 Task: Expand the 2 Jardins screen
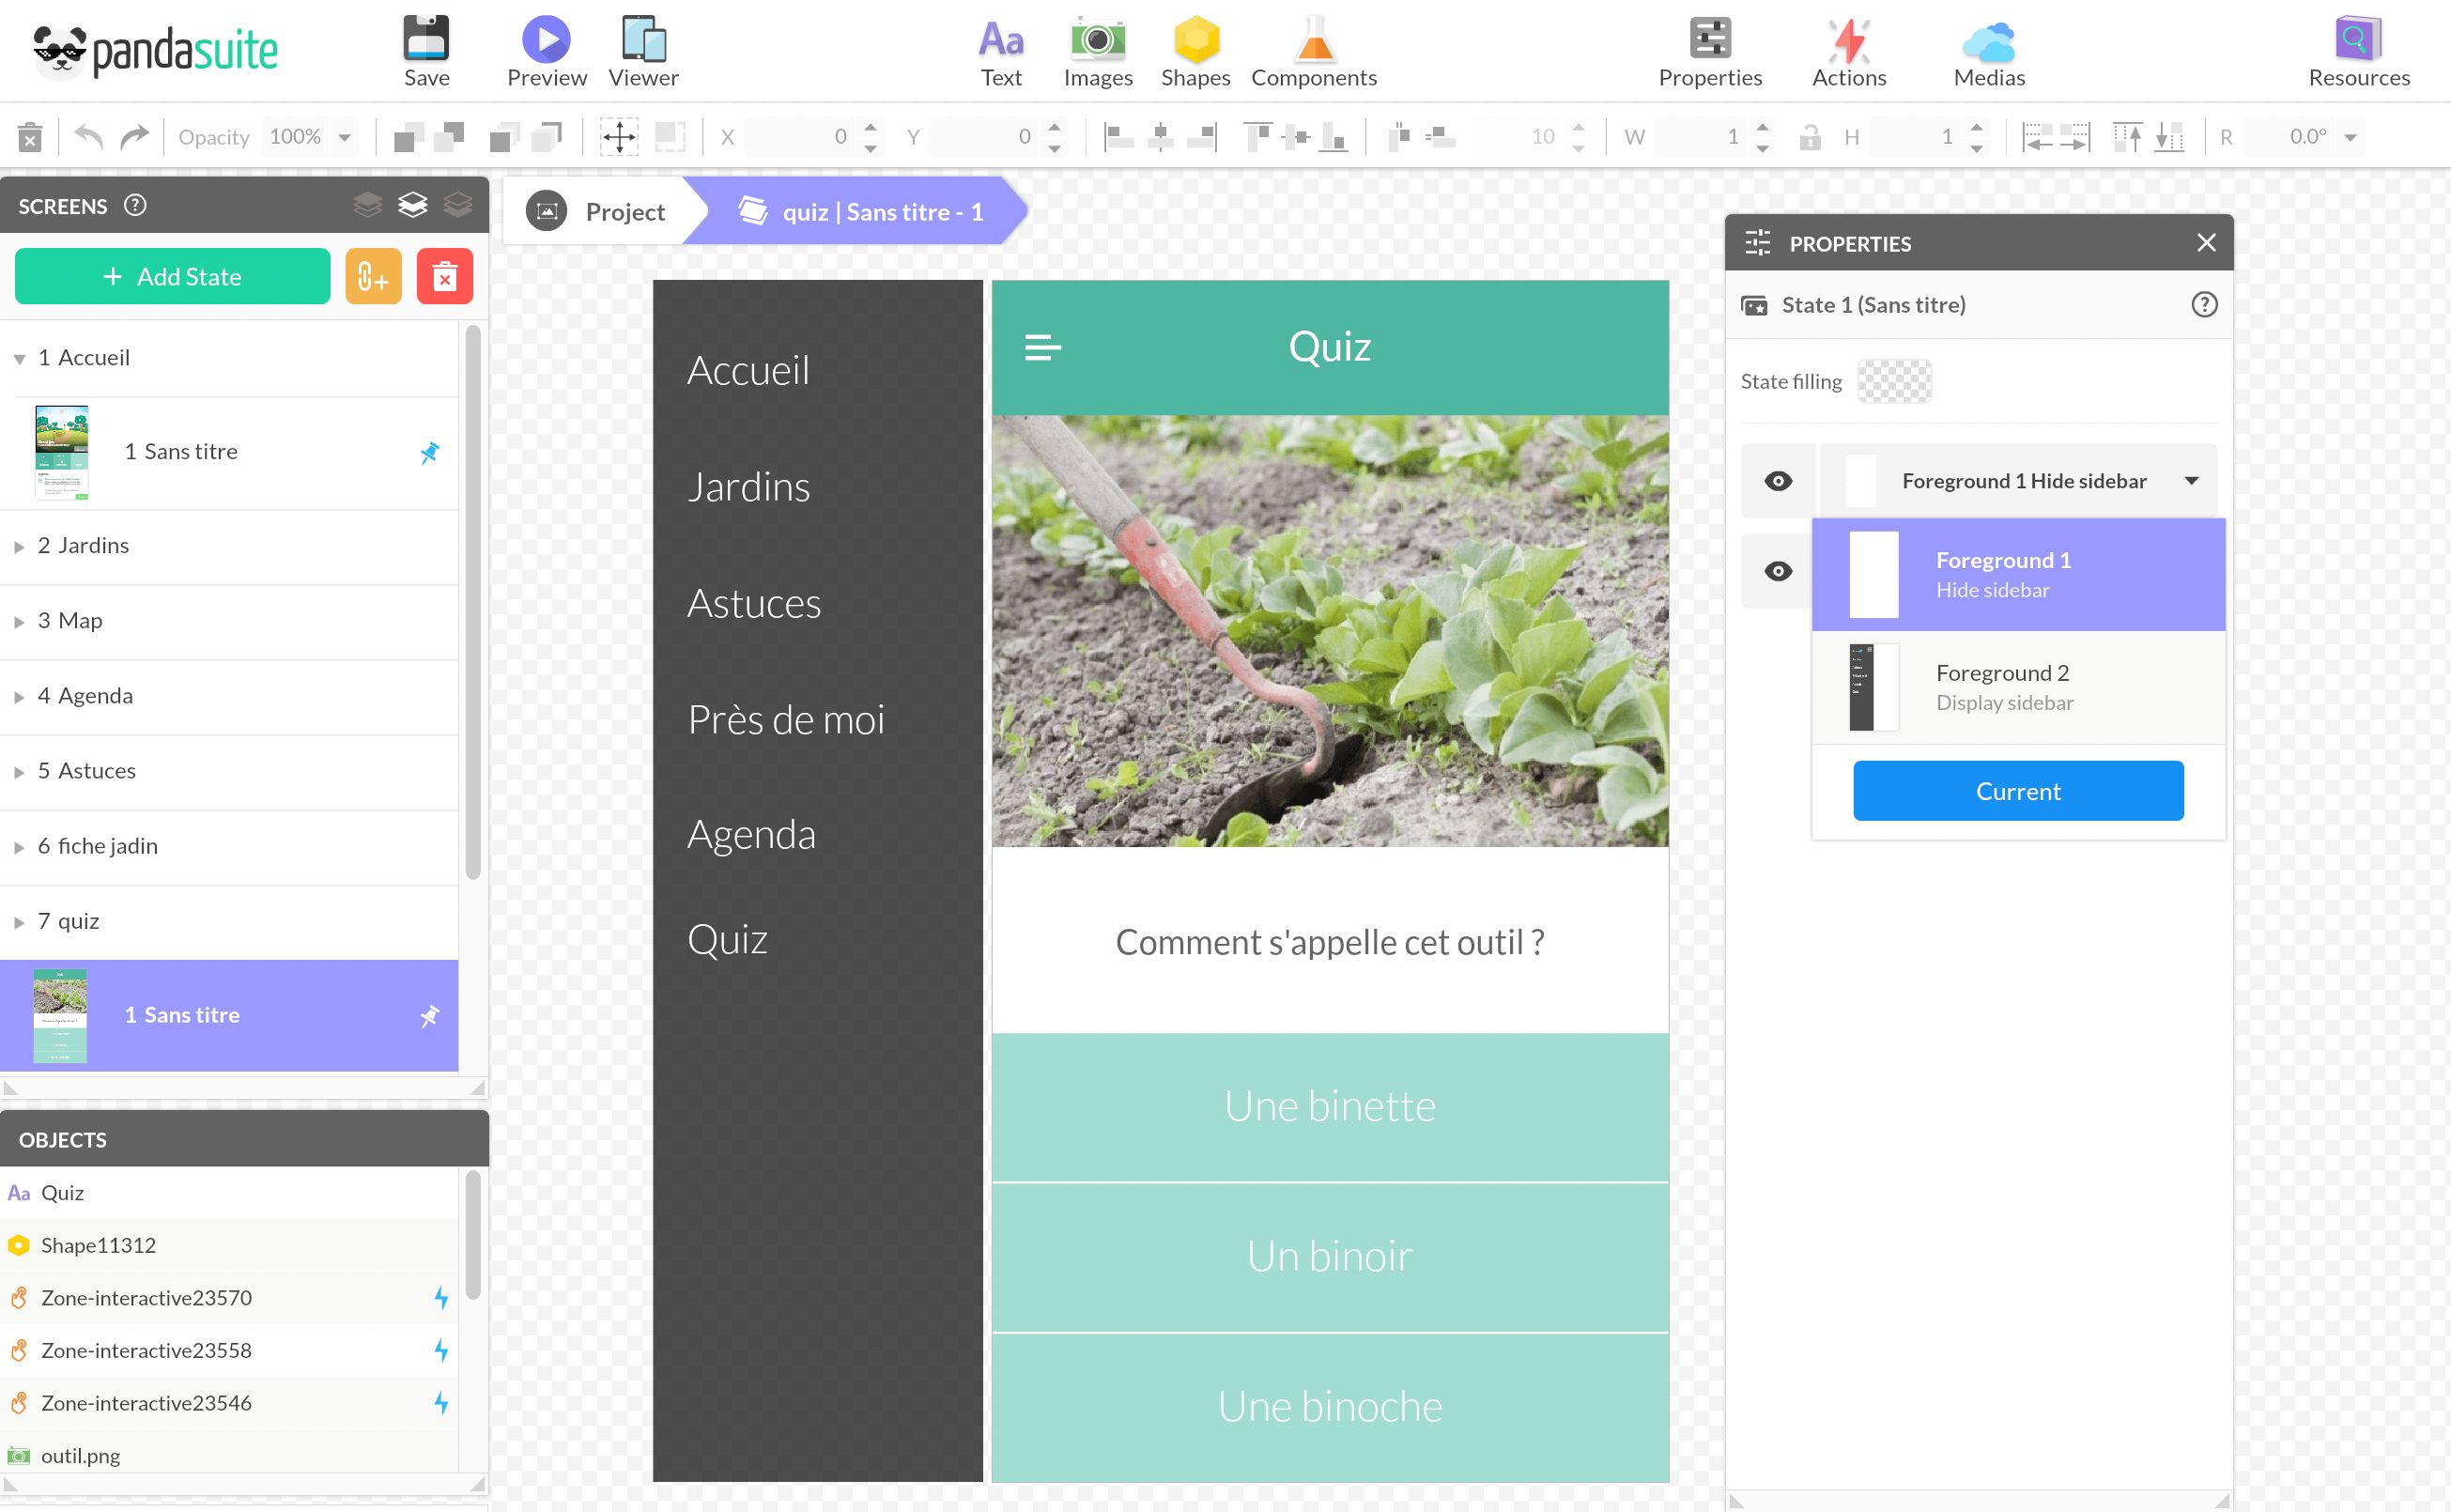pos(19,547)
